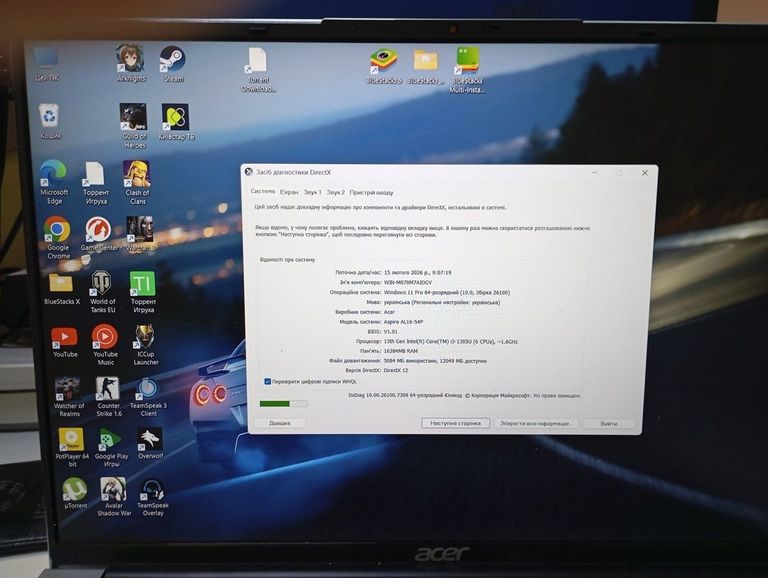Launch Guild of Heroes game shortcut

click(x=134, y=125)
